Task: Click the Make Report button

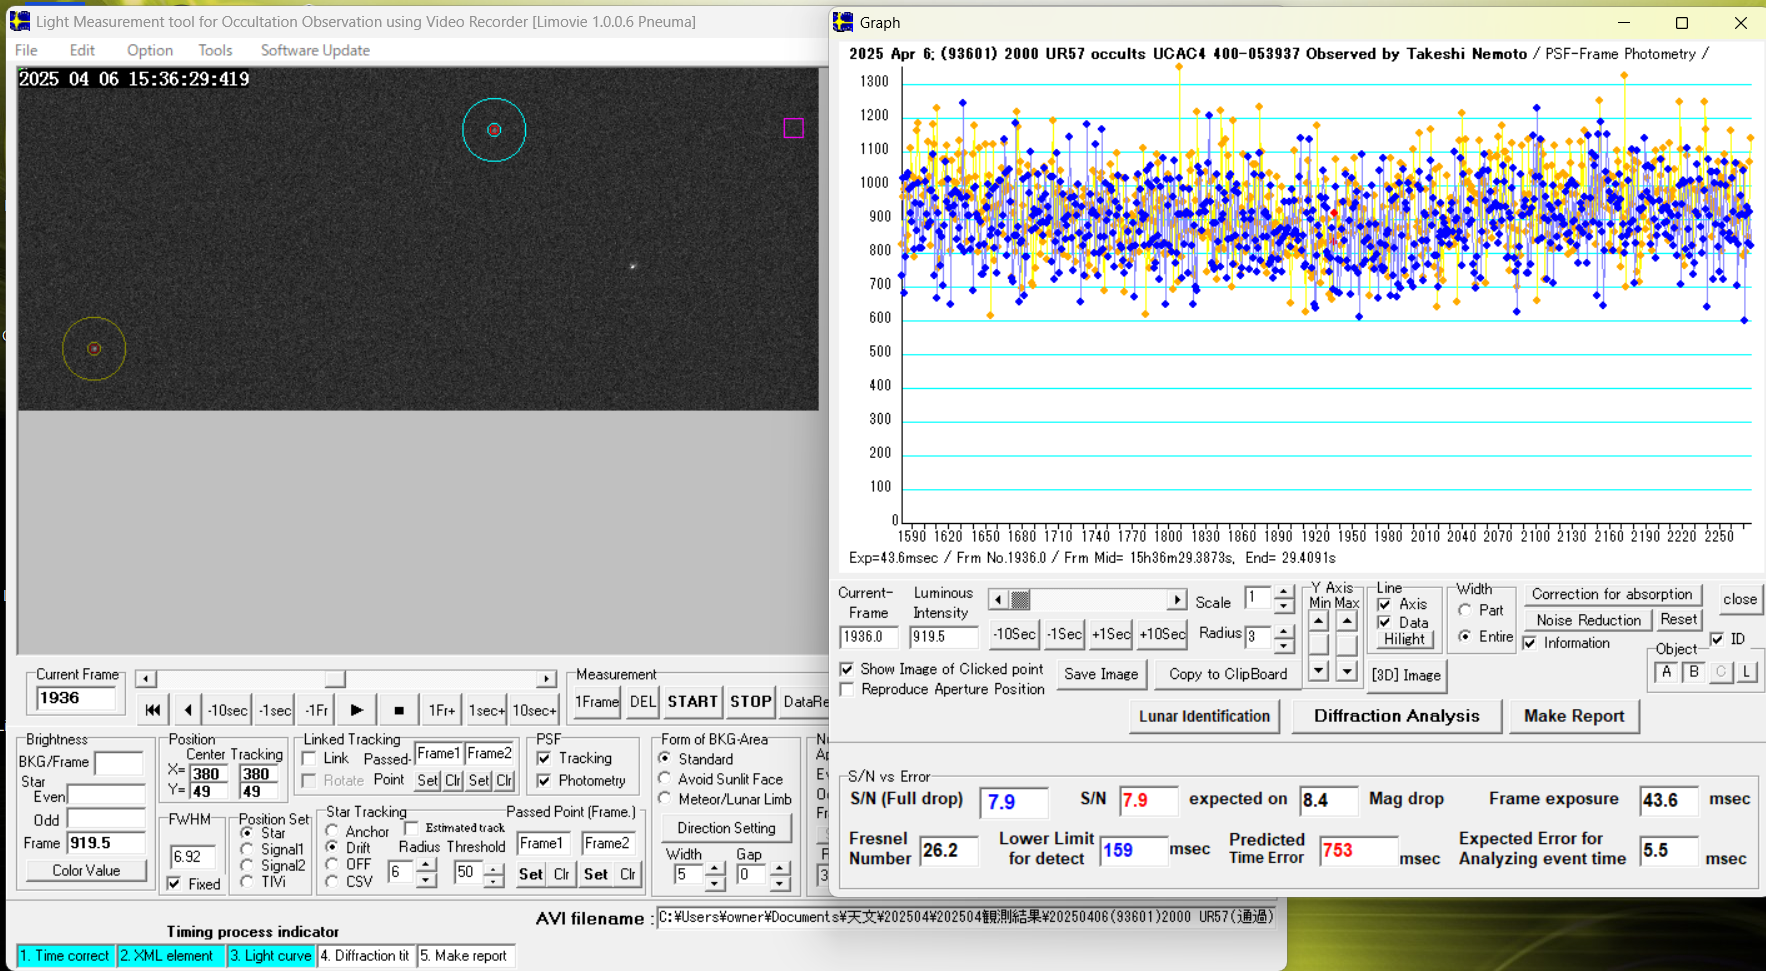Action: click(1573, 716)
